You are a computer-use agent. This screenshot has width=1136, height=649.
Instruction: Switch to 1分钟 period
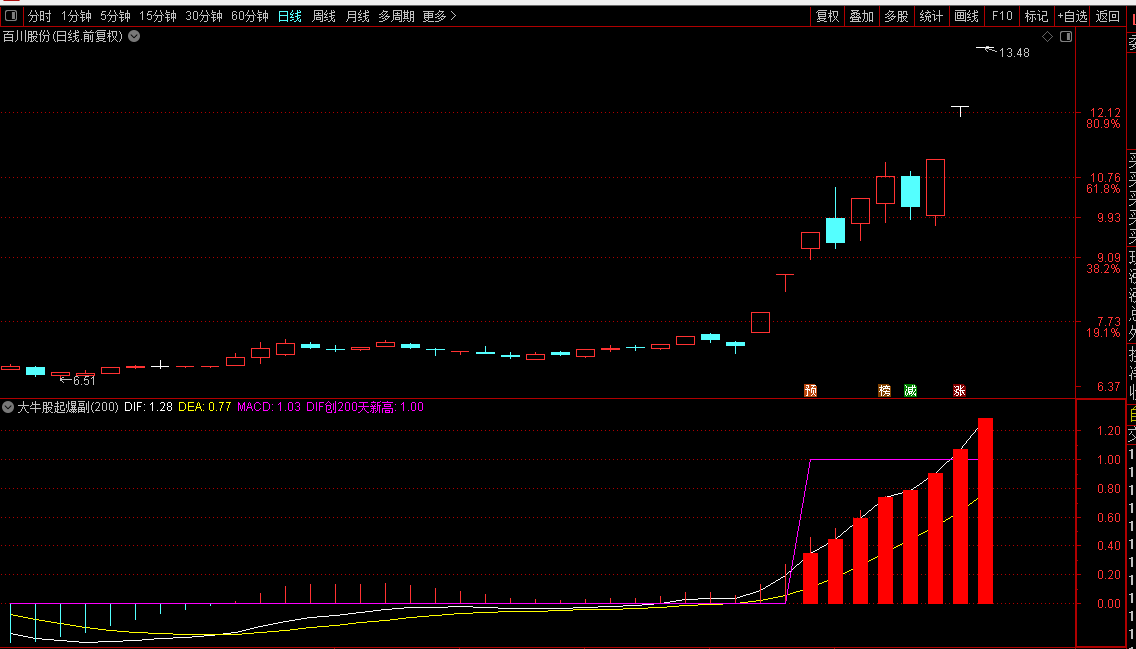[x=76, y=16]
